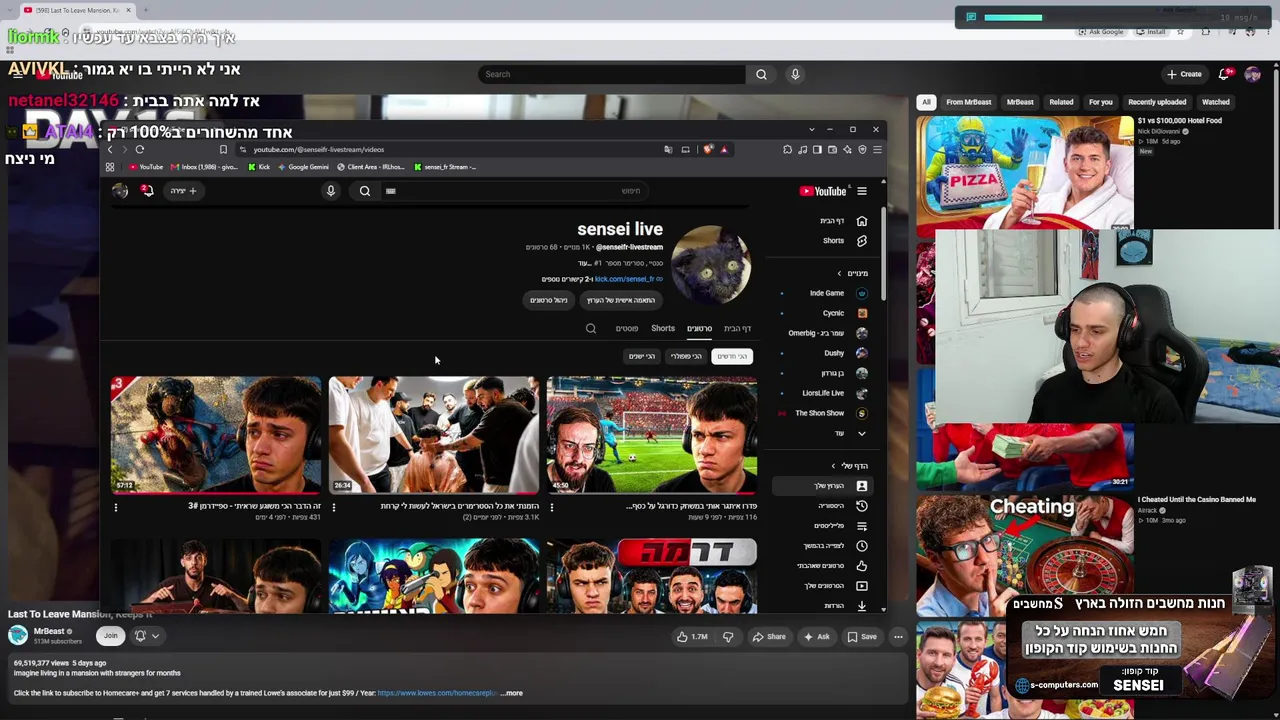The width and height of the screenshot is (1280, 720).
Task: Dislike the MrBeast video
Action: [728, 636]
